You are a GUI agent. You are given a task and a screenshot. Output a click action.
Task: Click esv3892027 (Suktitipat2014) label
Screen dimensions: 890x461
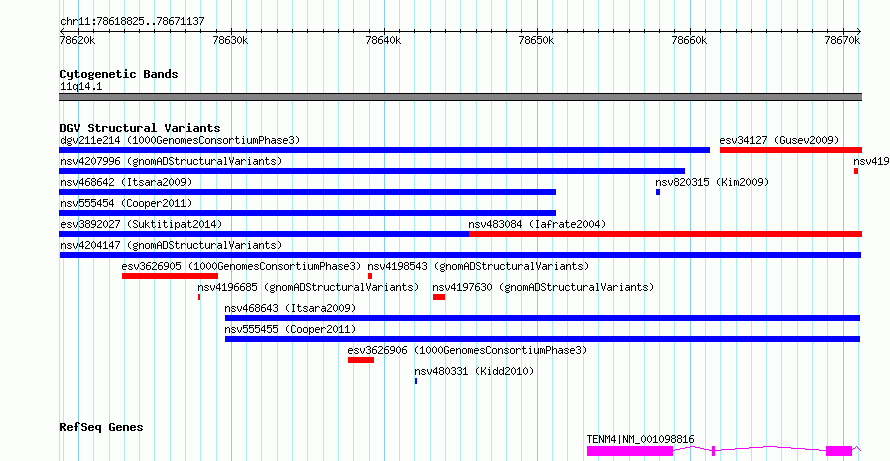click(x=141, y=224)
